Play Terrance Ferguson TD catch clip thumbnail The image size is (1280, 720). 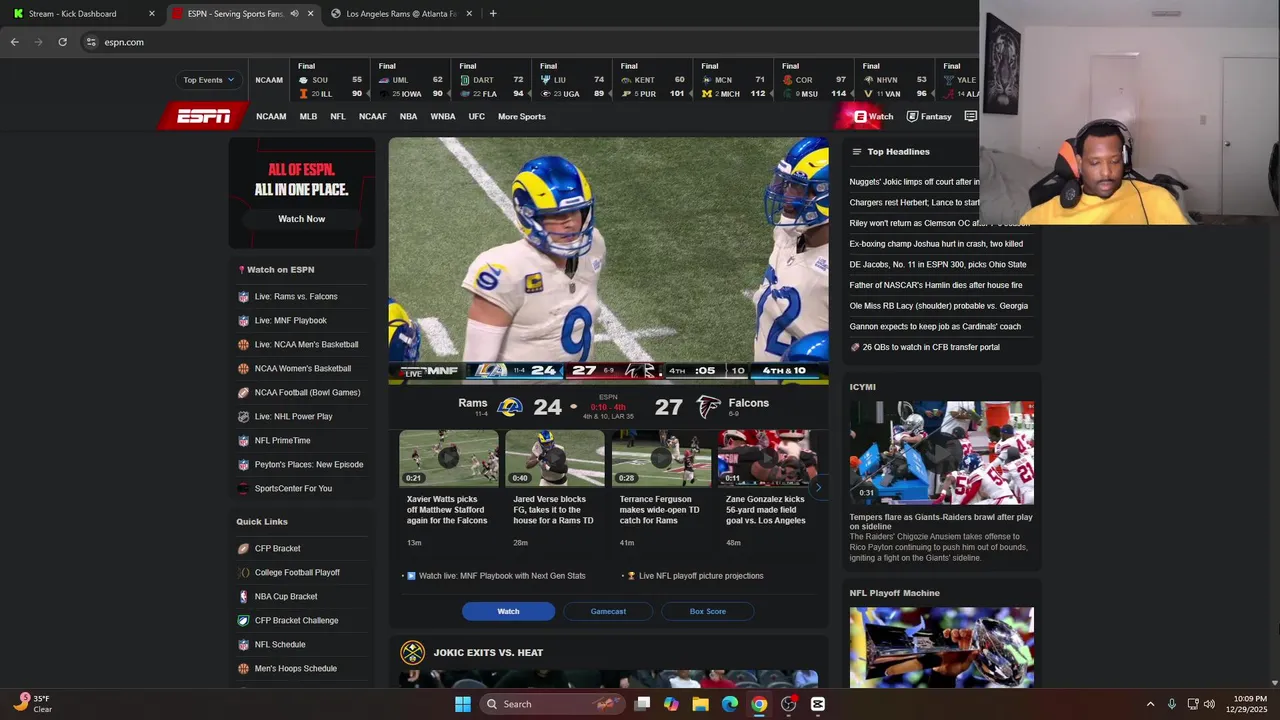(661, 458)
